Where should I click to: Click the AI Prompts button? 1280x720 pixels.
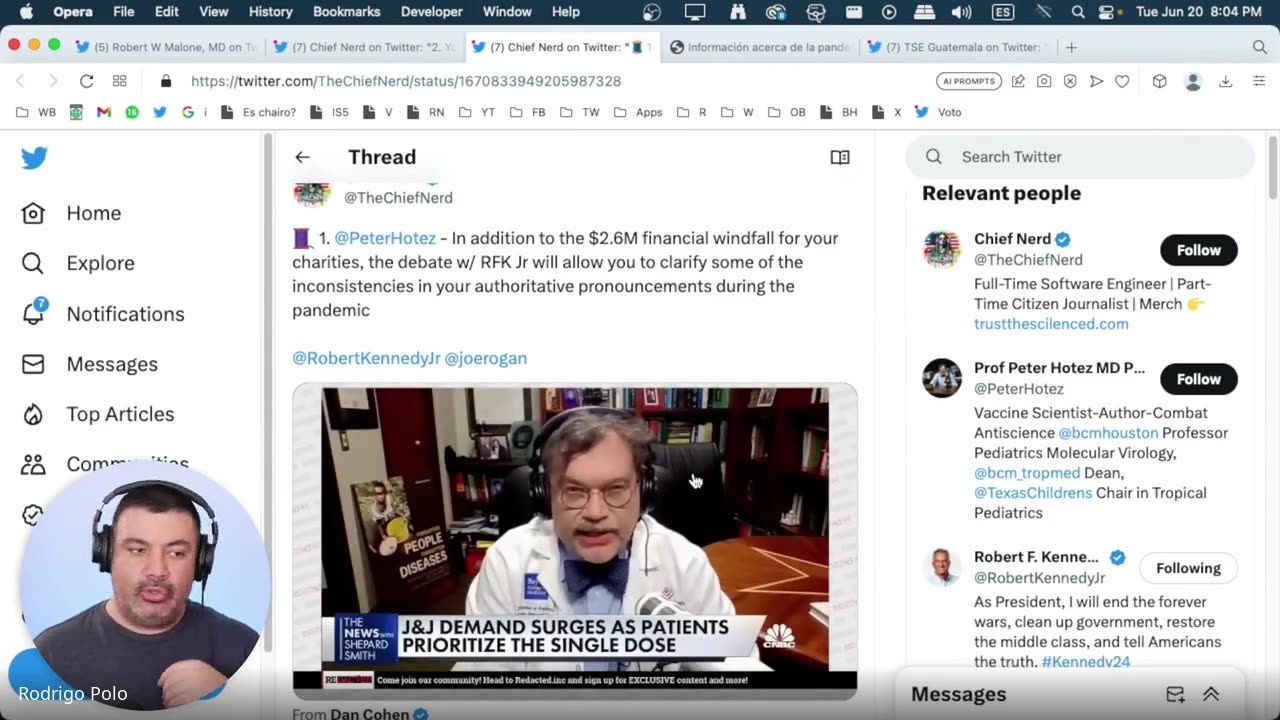point(969,81)
